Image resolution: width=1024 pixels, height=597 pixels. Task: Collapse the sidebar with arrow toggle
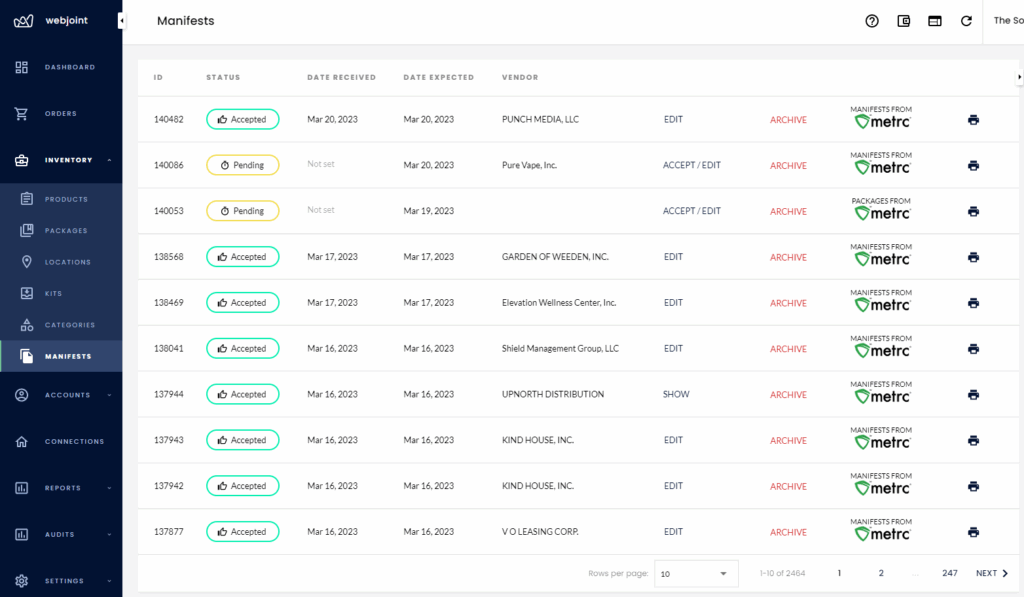tap(122, 21)
